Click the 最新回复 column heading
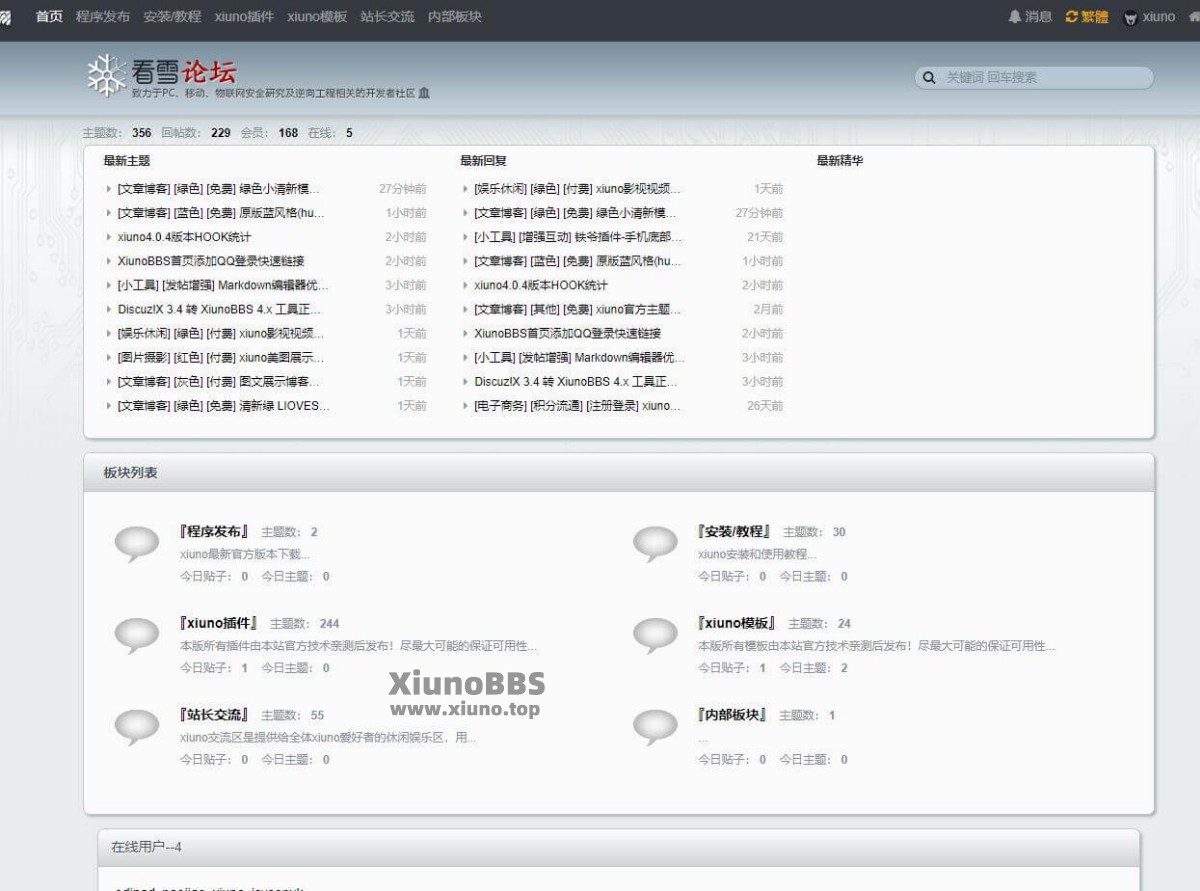This screenshot has height=891, width=1200. 484,160
